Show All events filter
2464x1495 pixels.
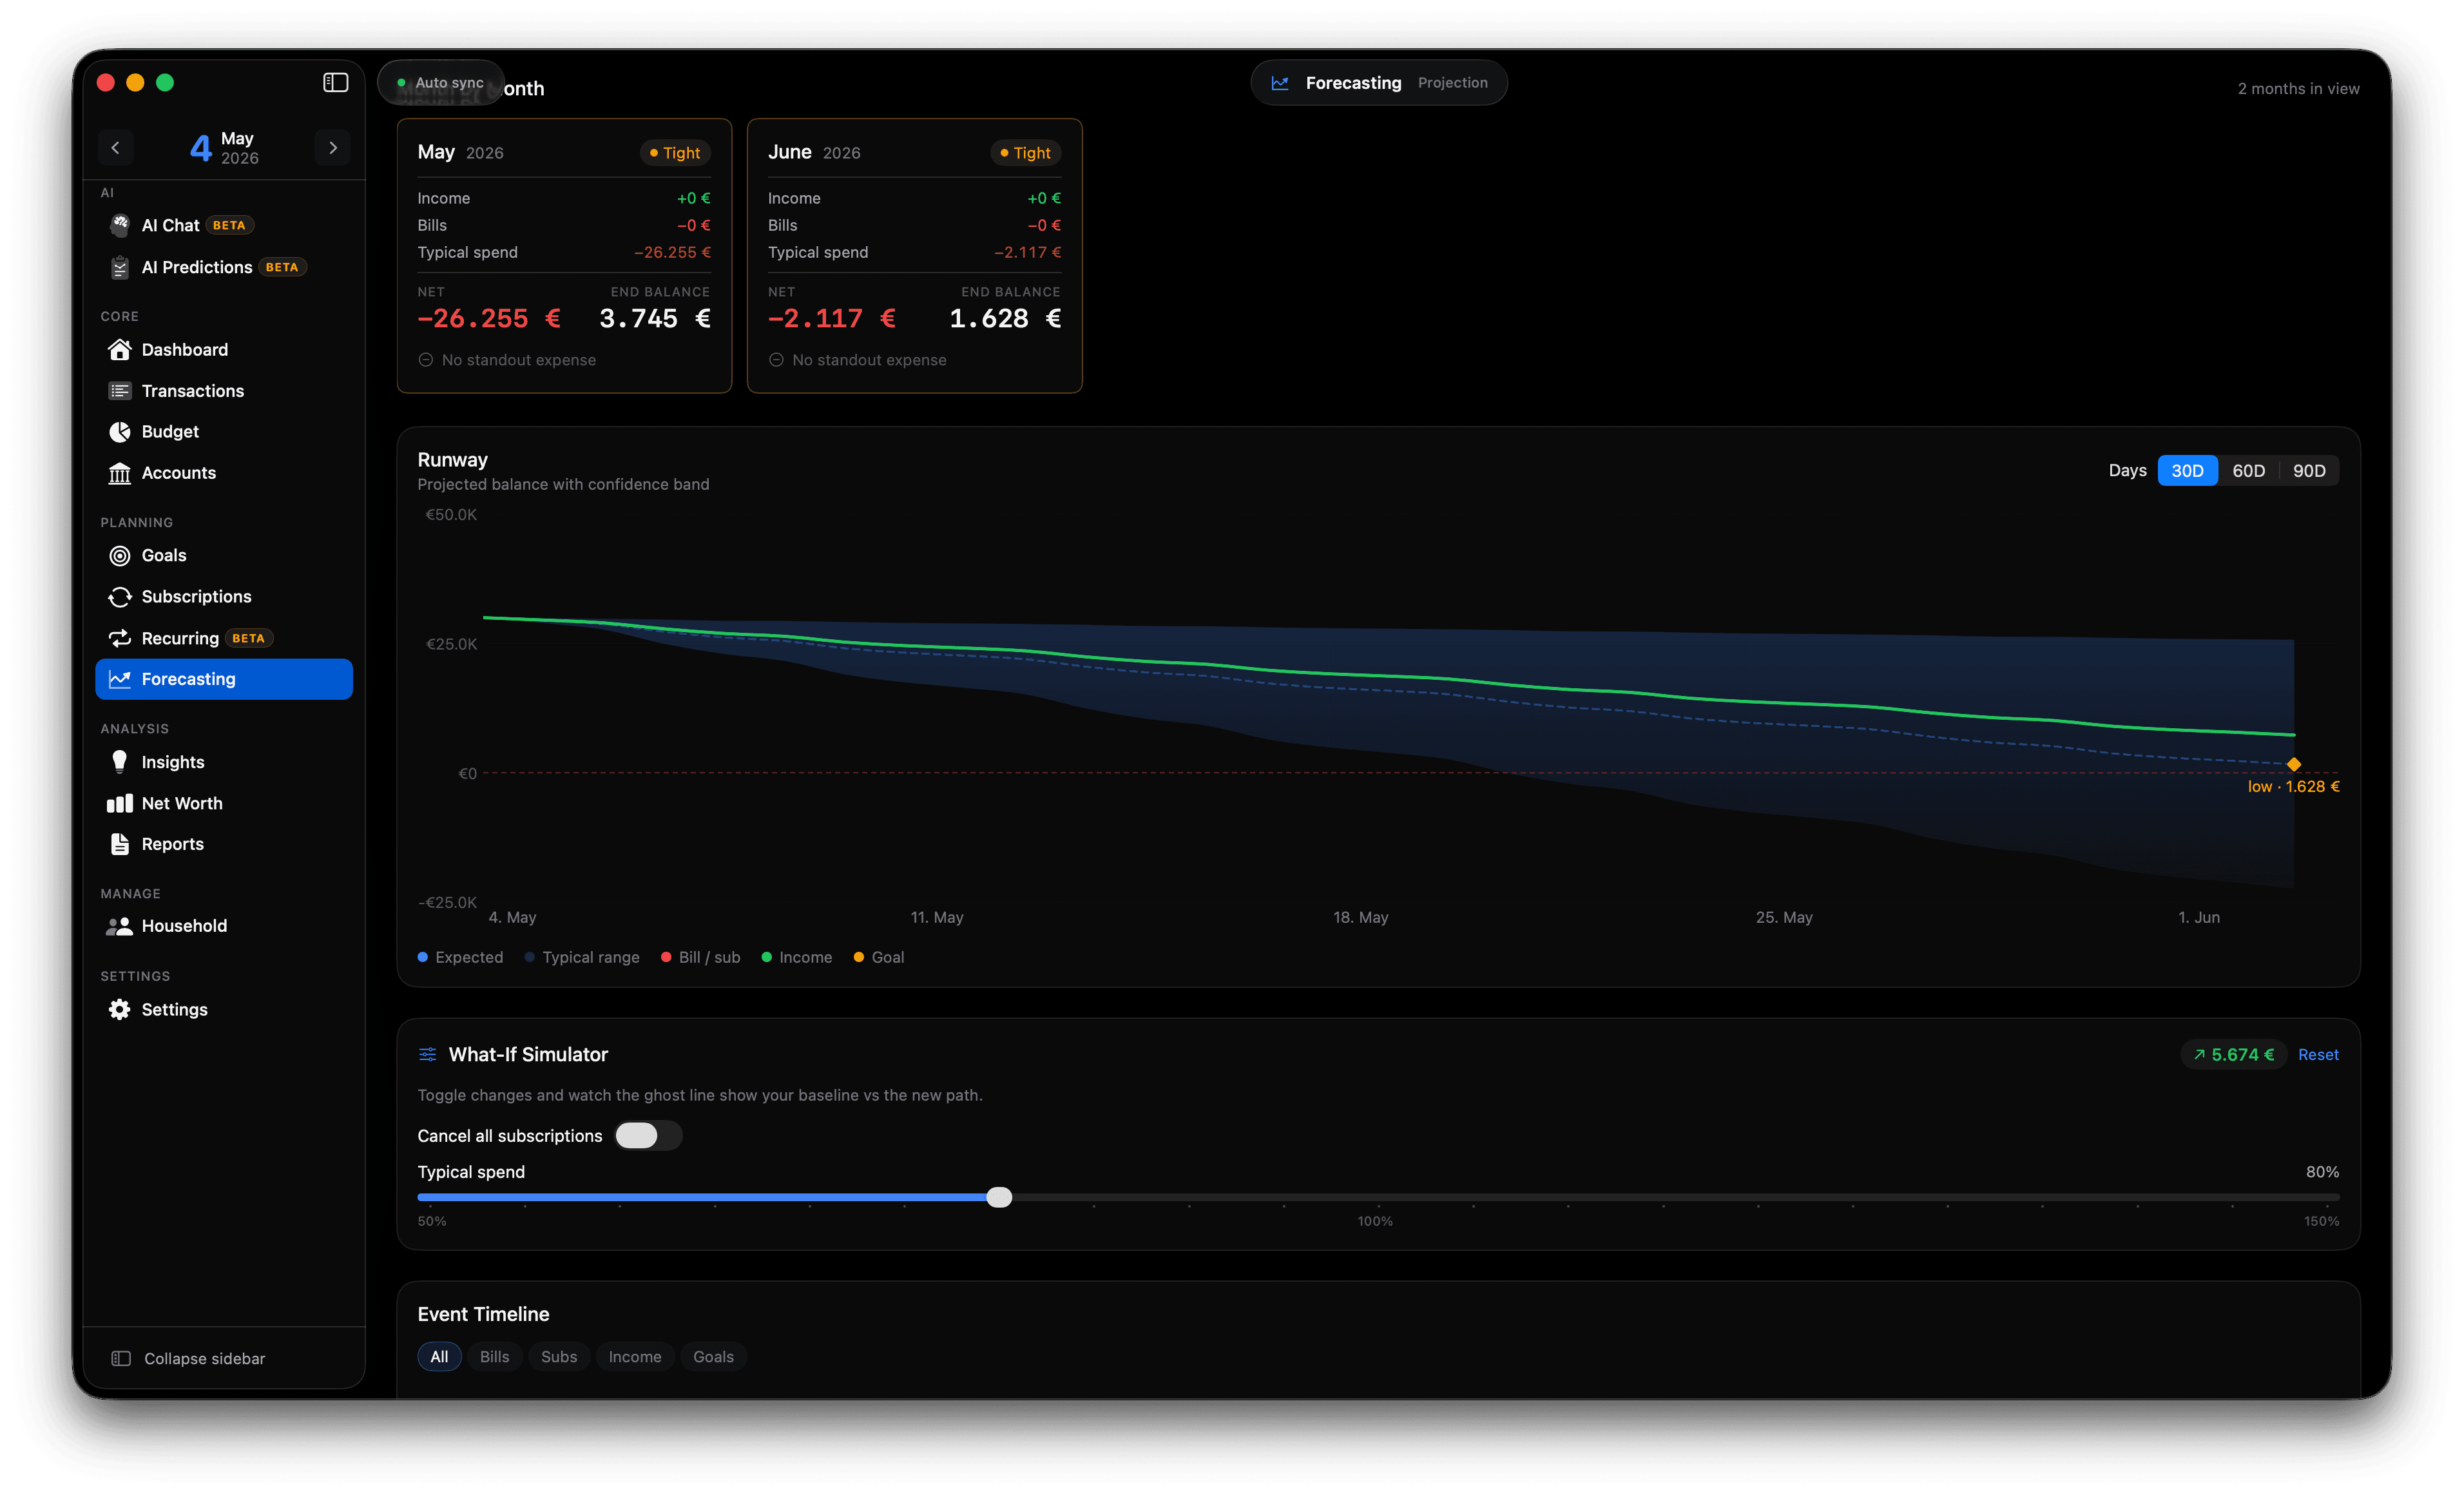[439, 1356]
